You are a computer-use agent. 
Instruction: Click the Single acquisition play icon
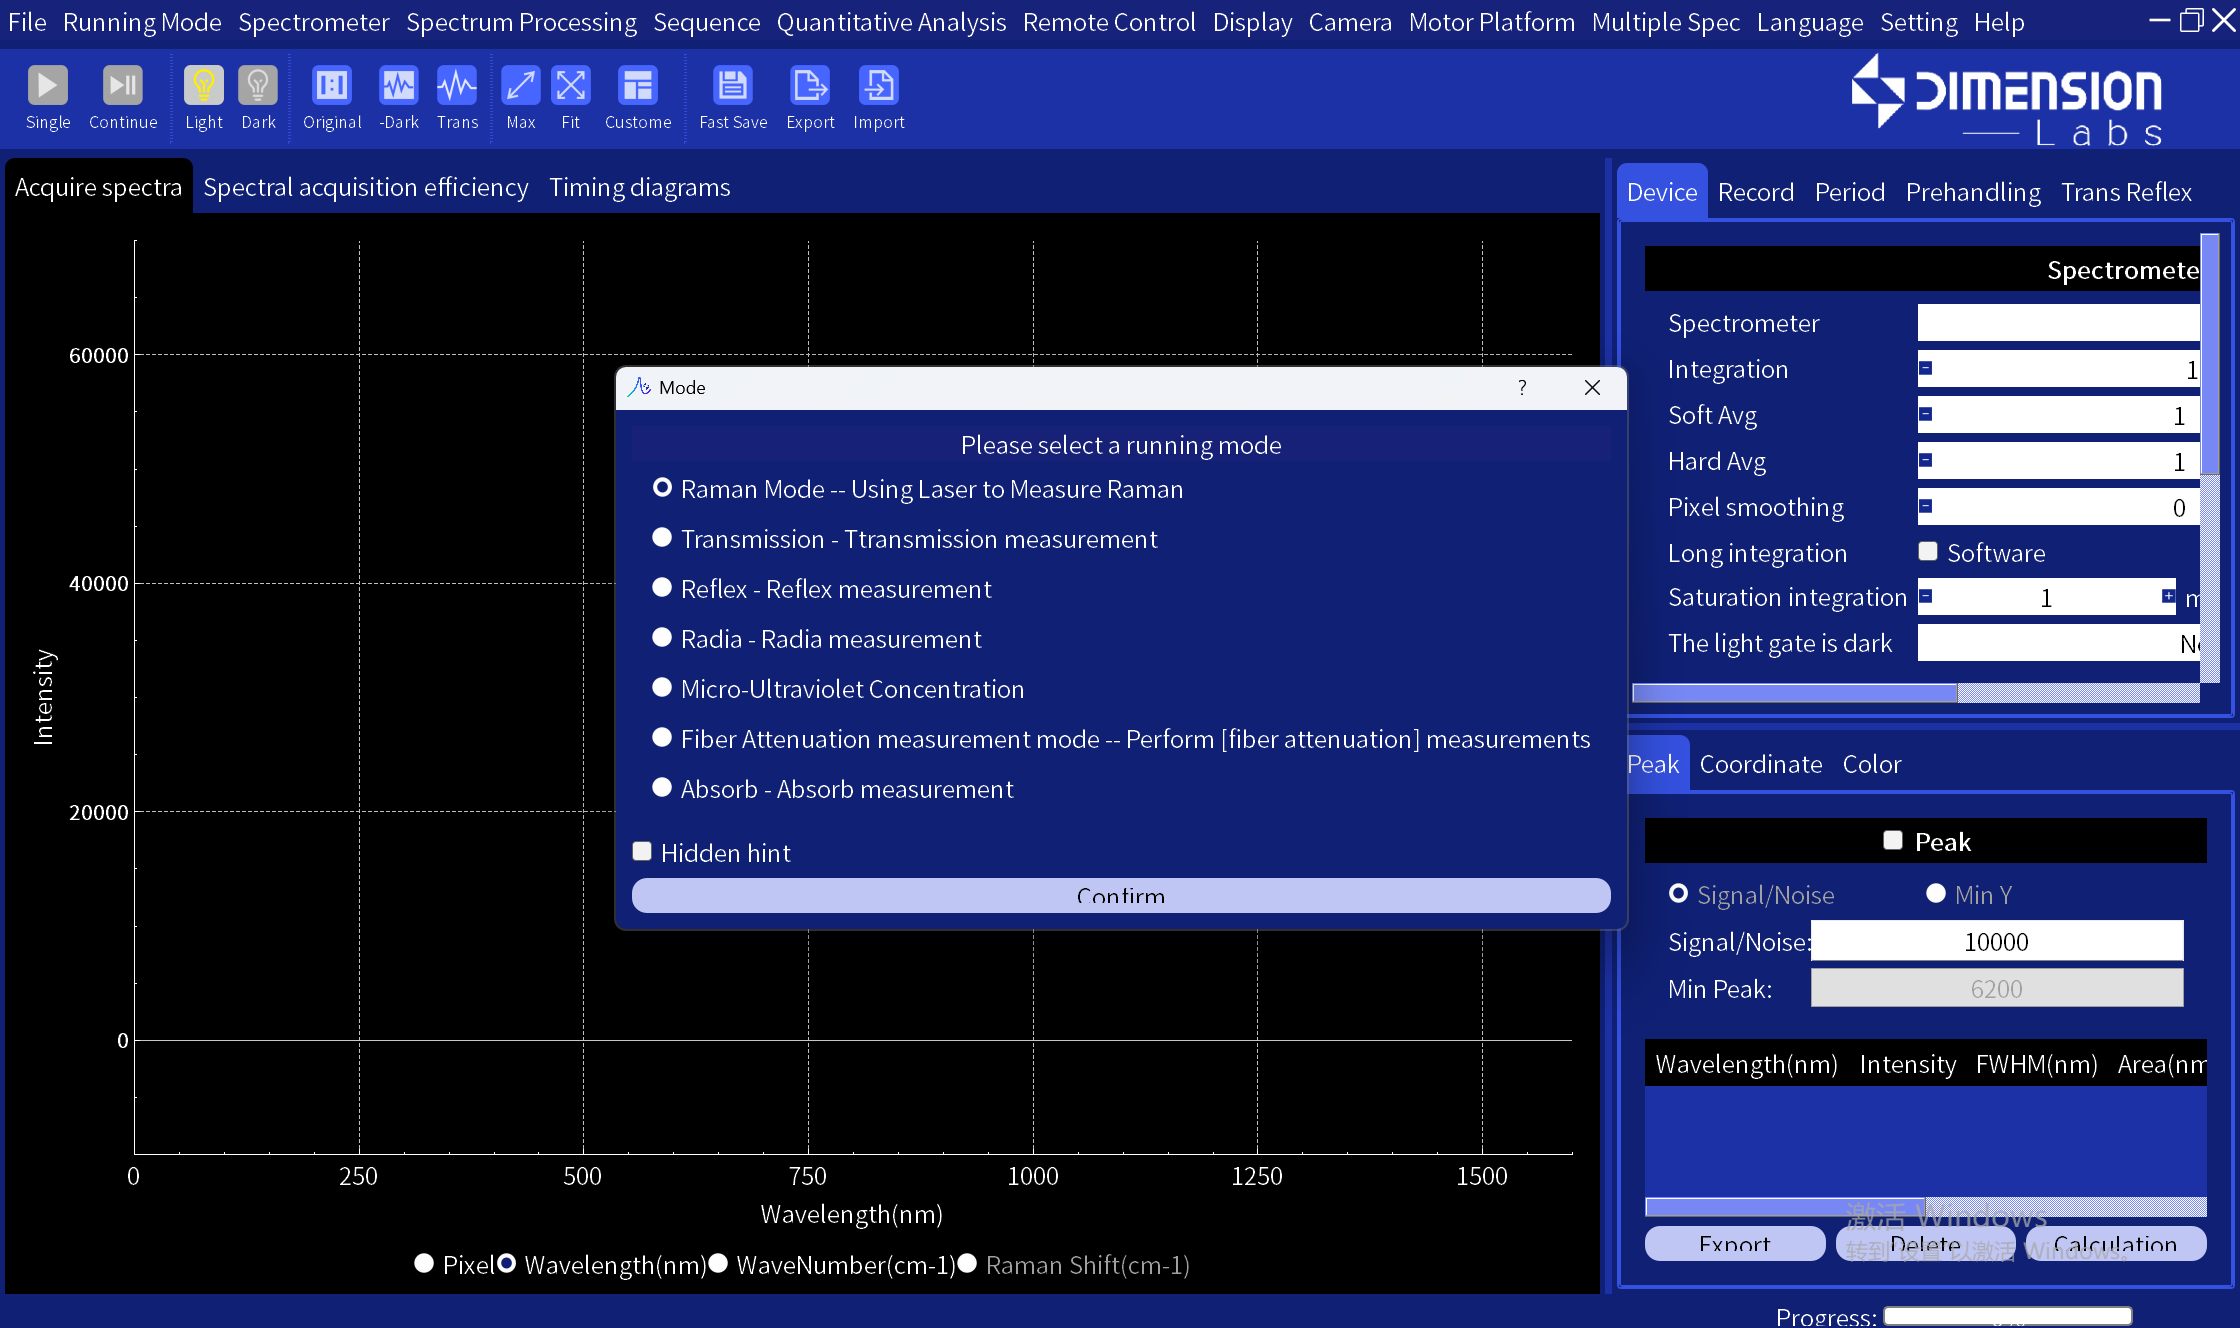(x=47, y=87)
